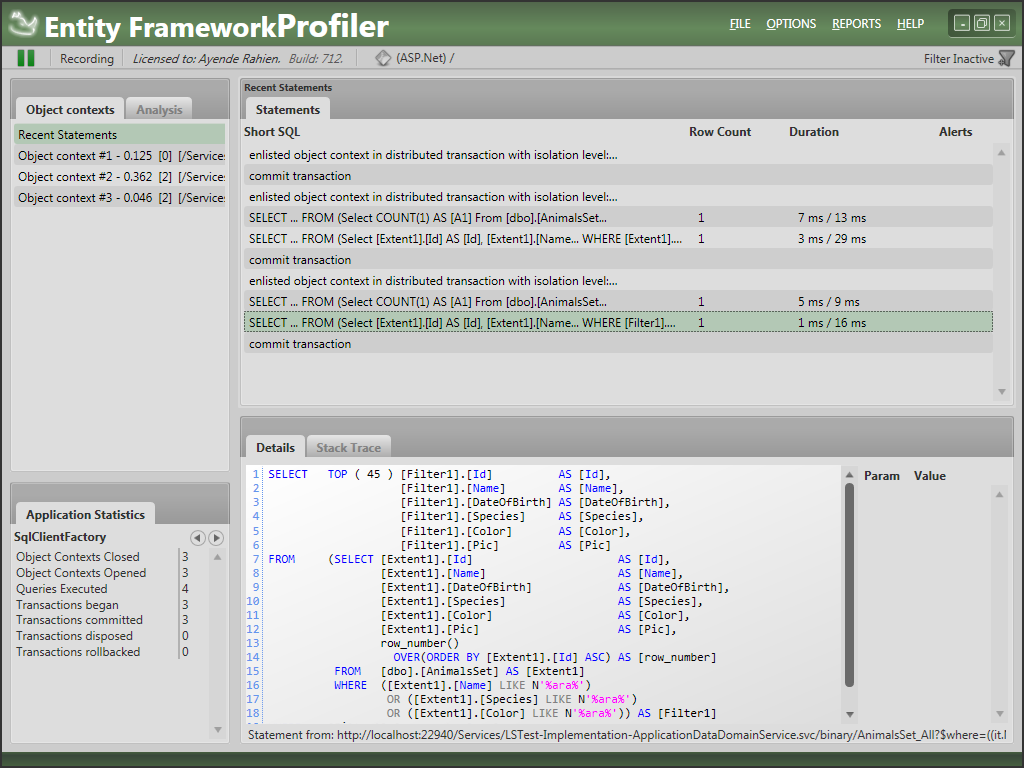Open the HELP menu
Image resolution: width=1024 pixels, height=768 pixels.
click(x=910, y=24)
